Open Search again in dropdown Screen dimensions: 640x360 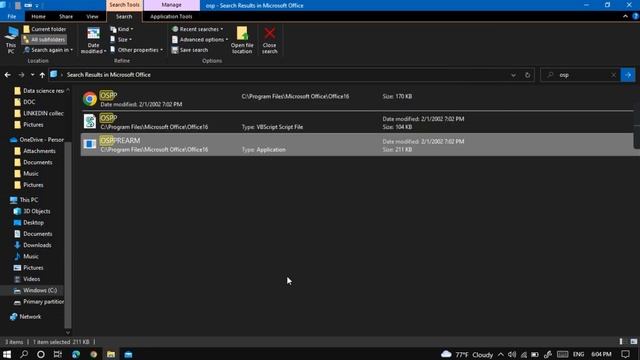coord(48,50)
